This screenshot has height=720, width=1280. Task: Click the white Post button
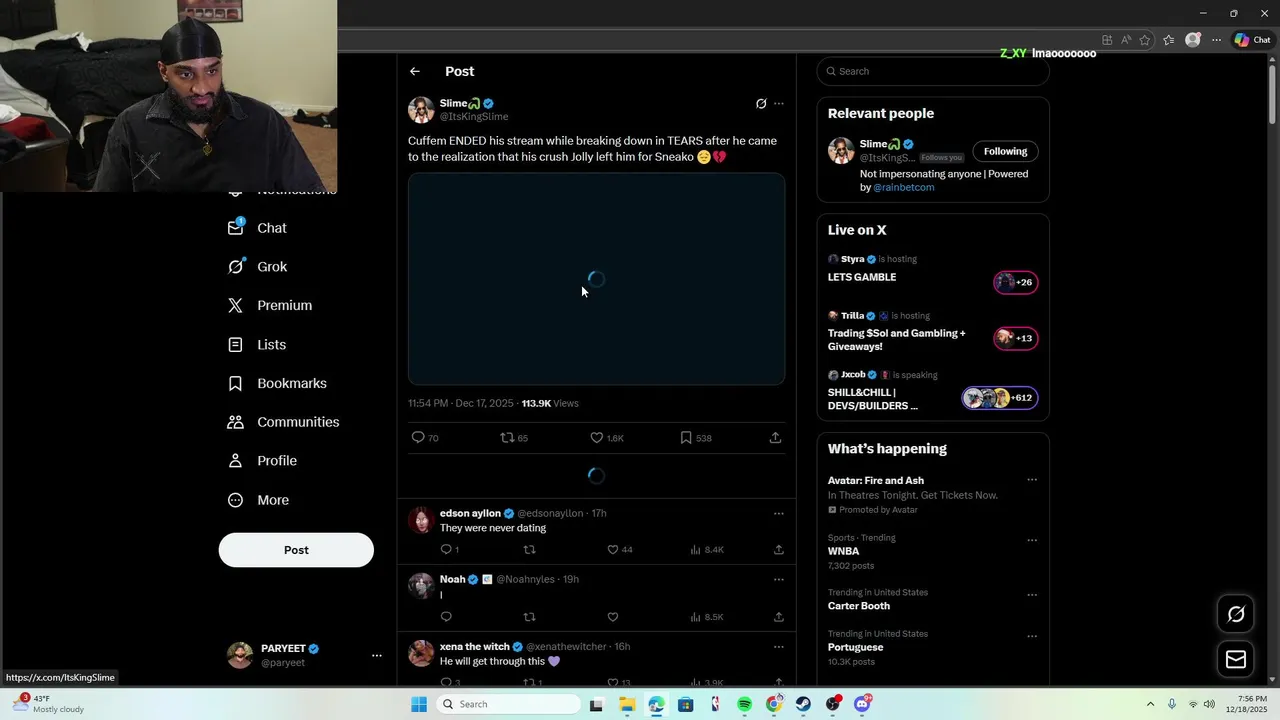(x=296, y=550)
